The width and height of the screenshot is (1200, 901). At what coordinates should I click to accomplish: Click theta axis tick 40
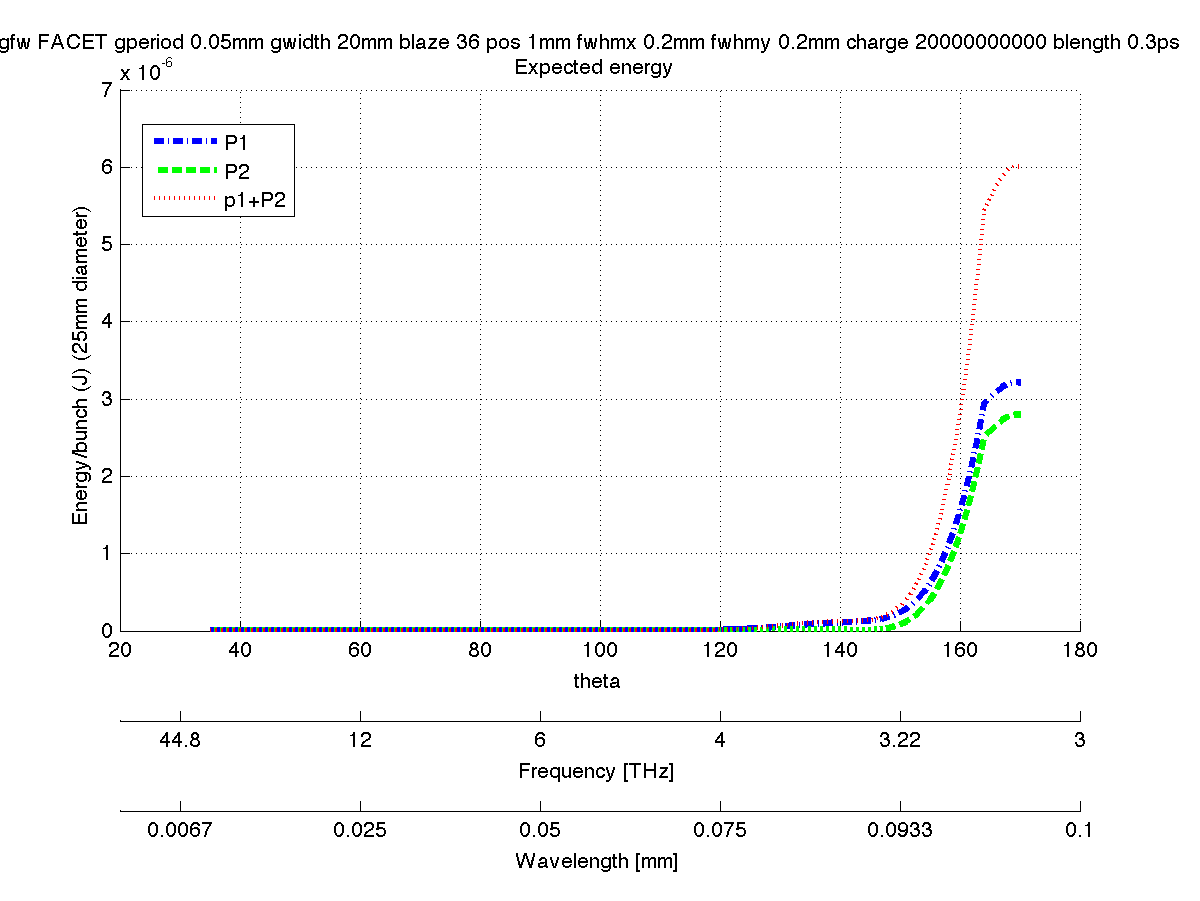240,650
